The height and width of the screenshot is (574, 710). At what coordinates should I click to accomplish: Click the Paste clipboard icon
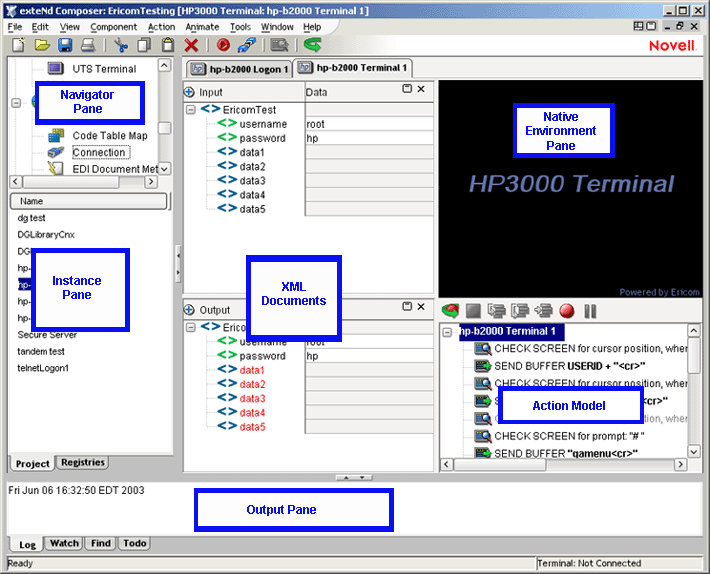coord(168,45)
